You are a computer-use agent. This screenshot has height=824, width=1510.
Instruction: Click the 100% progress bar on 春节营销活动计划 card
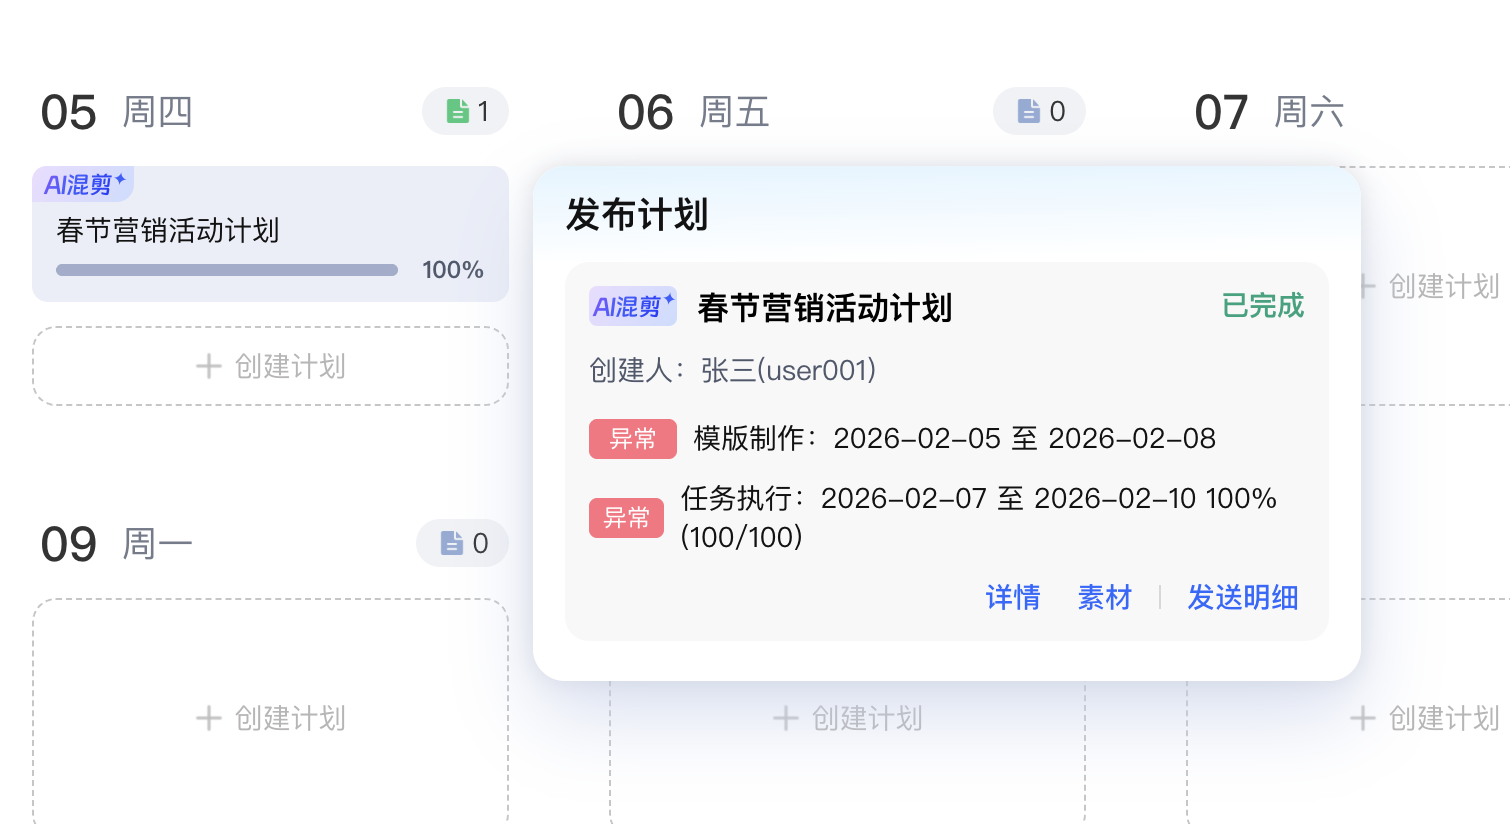click(x=227, y=270)
